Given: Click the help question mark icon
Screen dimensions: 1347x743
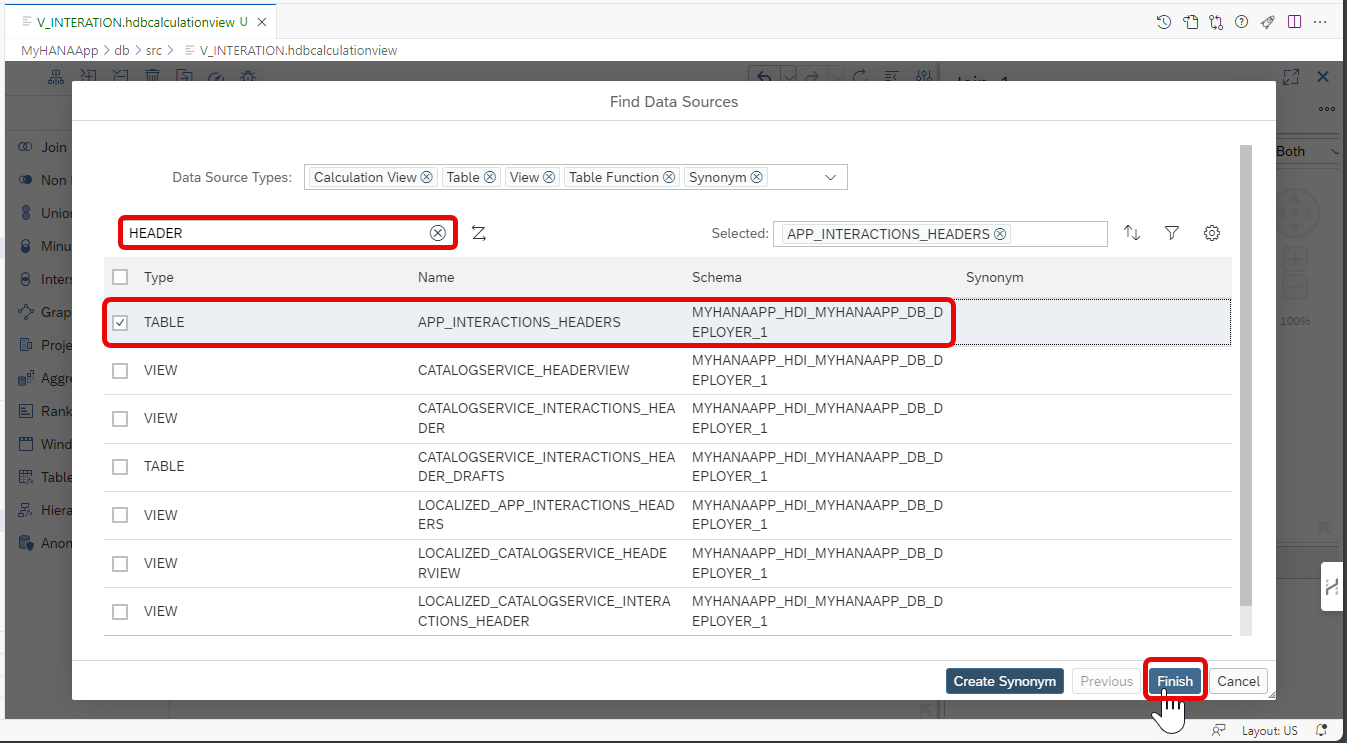Looking at the screenshot, I should pyautogui.click(x=1241, y=20).
